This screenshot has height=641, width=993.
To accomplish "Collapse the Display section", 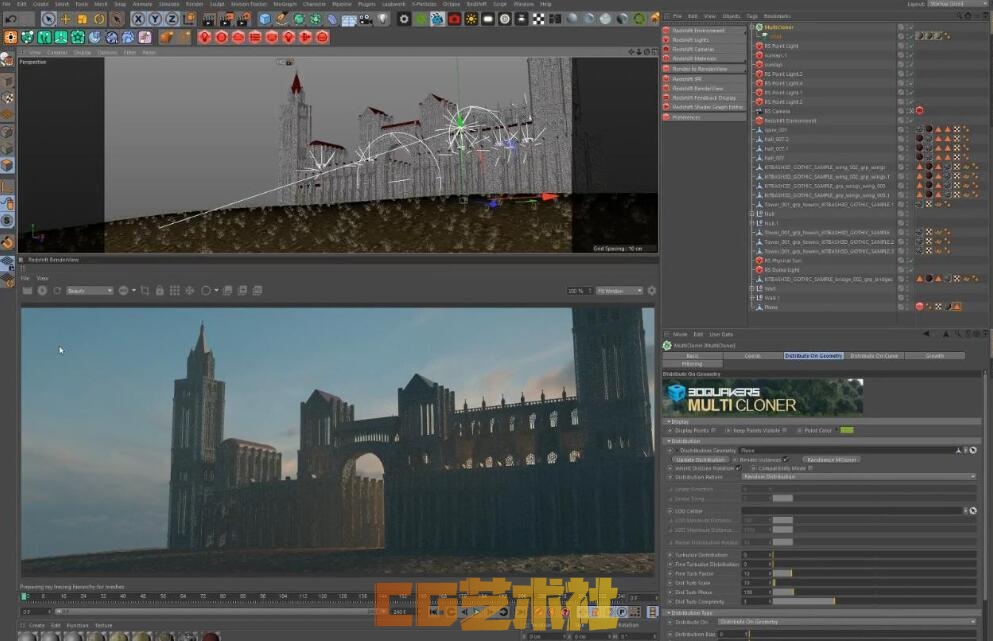I will click(x=667, y=422).
